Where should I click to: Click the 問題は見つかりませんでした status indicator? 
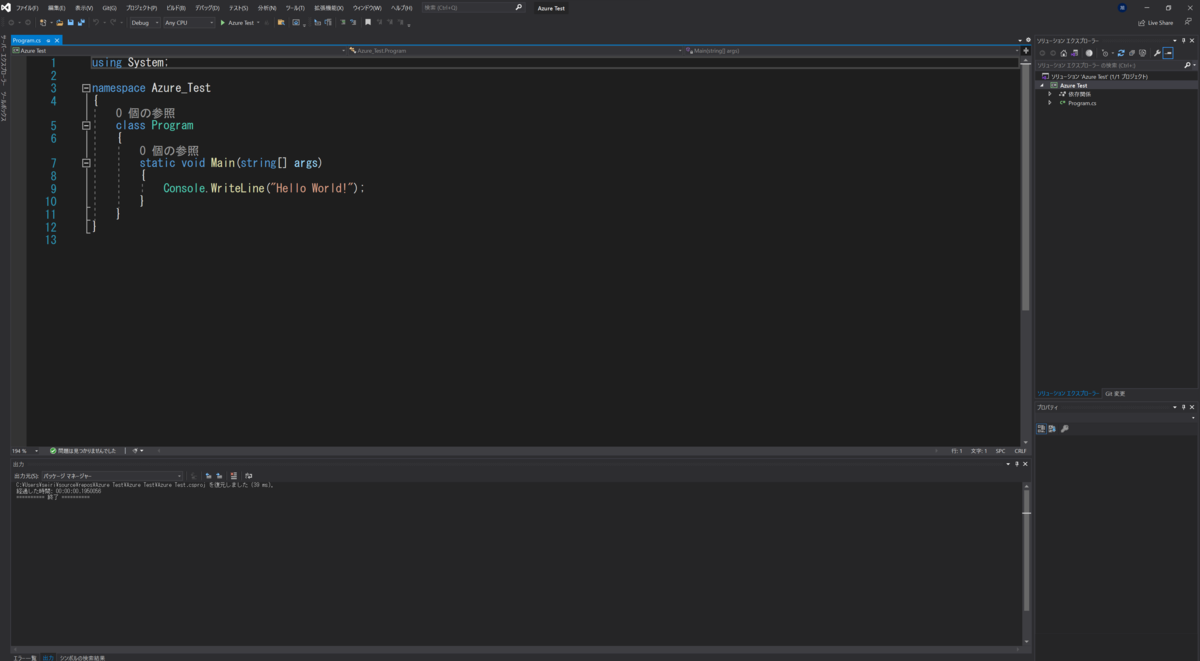tap(87, 451)
